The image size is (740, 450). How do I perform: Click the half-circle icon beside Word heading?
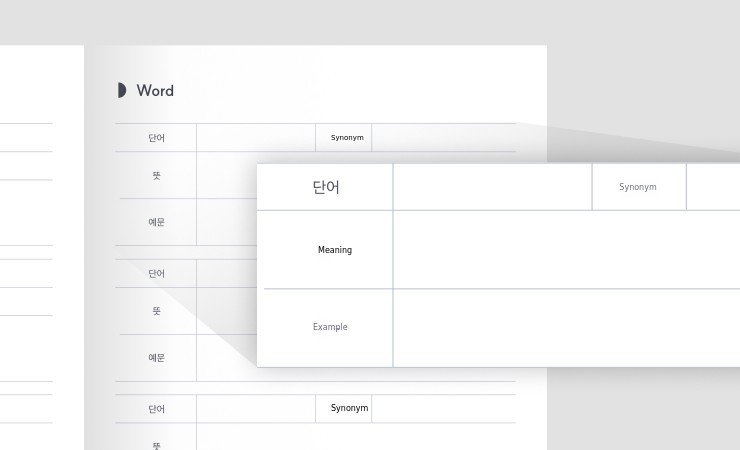tap(122, 90)
